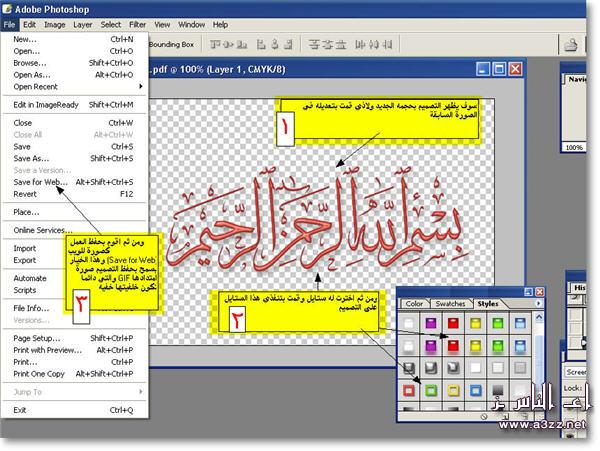Open the Edit menu

click(x=29, y=24)
